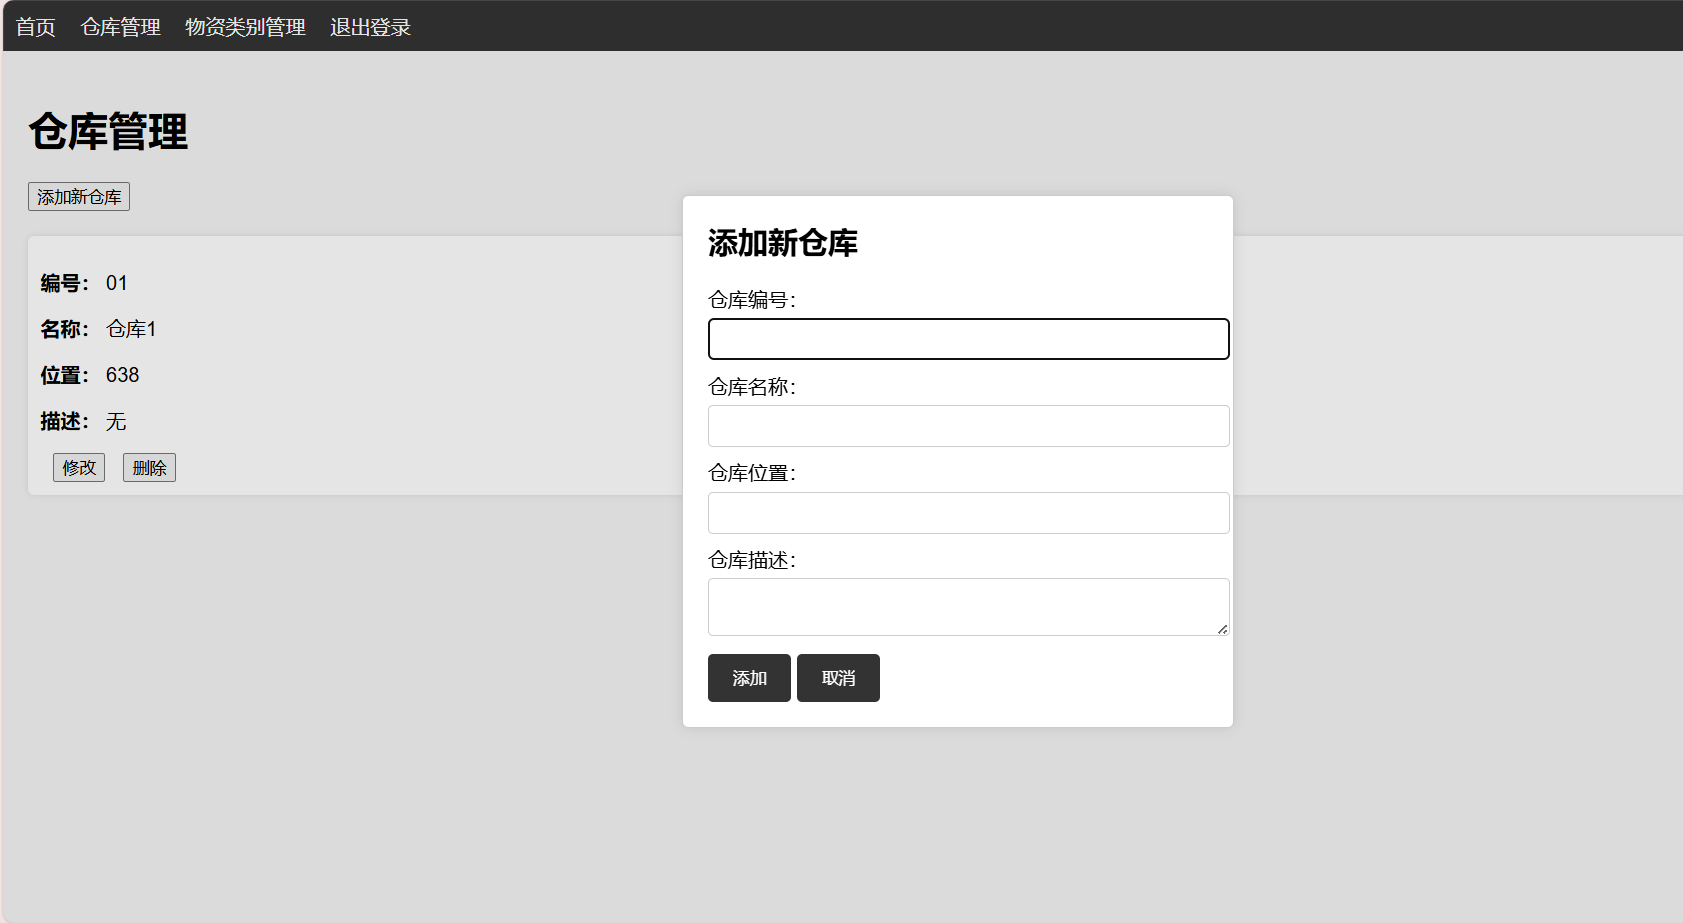The height and width of the screenshot is (923, 1683).
Task: Click the 编号: label in the warehouse card
Action: coord(65,283)
